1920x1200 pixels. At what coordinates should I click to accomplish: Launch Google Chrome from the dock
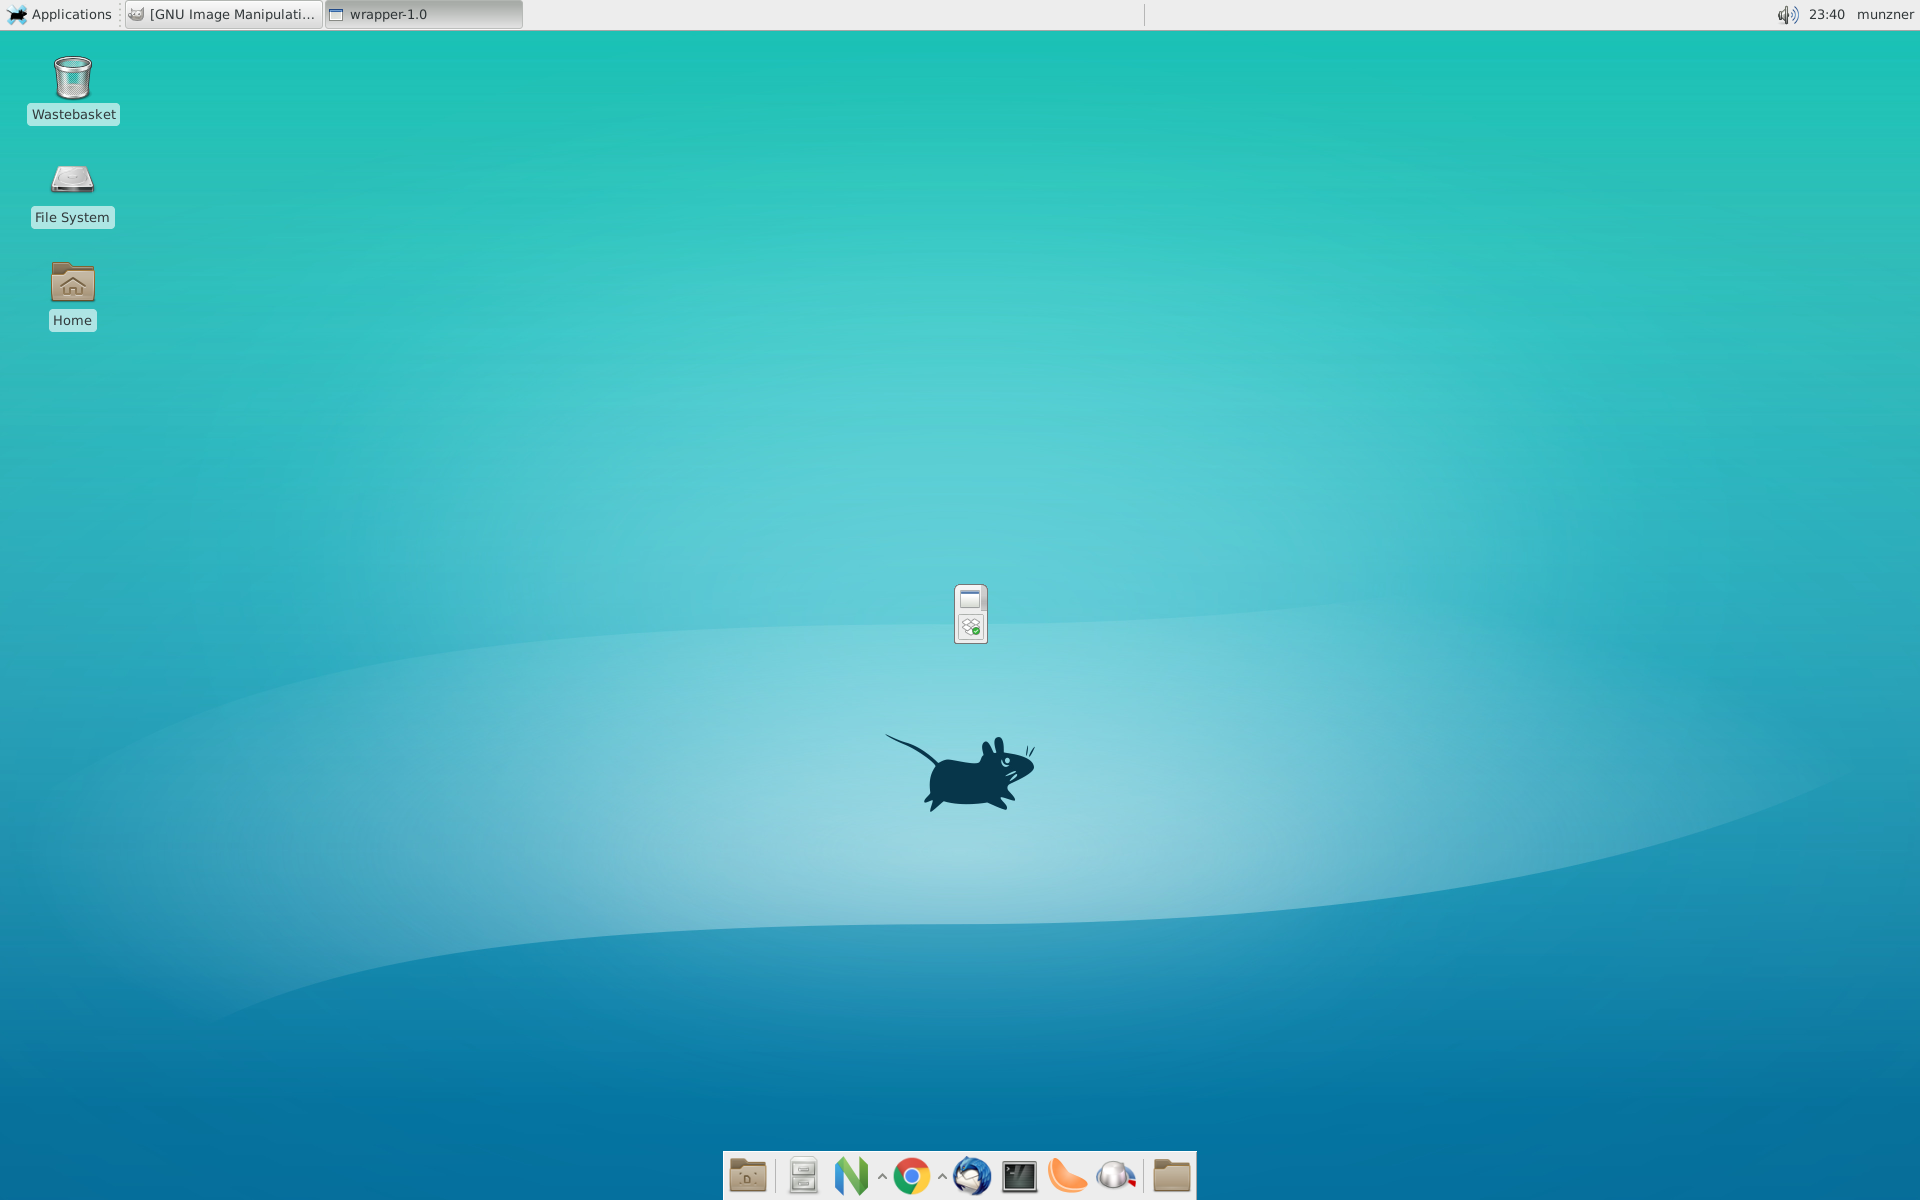click(911, 1176)
